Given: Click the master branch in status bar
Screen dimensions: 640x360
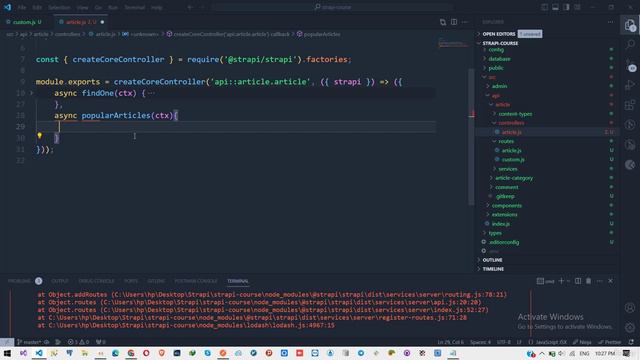Looking at the screenshot, I should pyautogui.click(x=29, y=342).
